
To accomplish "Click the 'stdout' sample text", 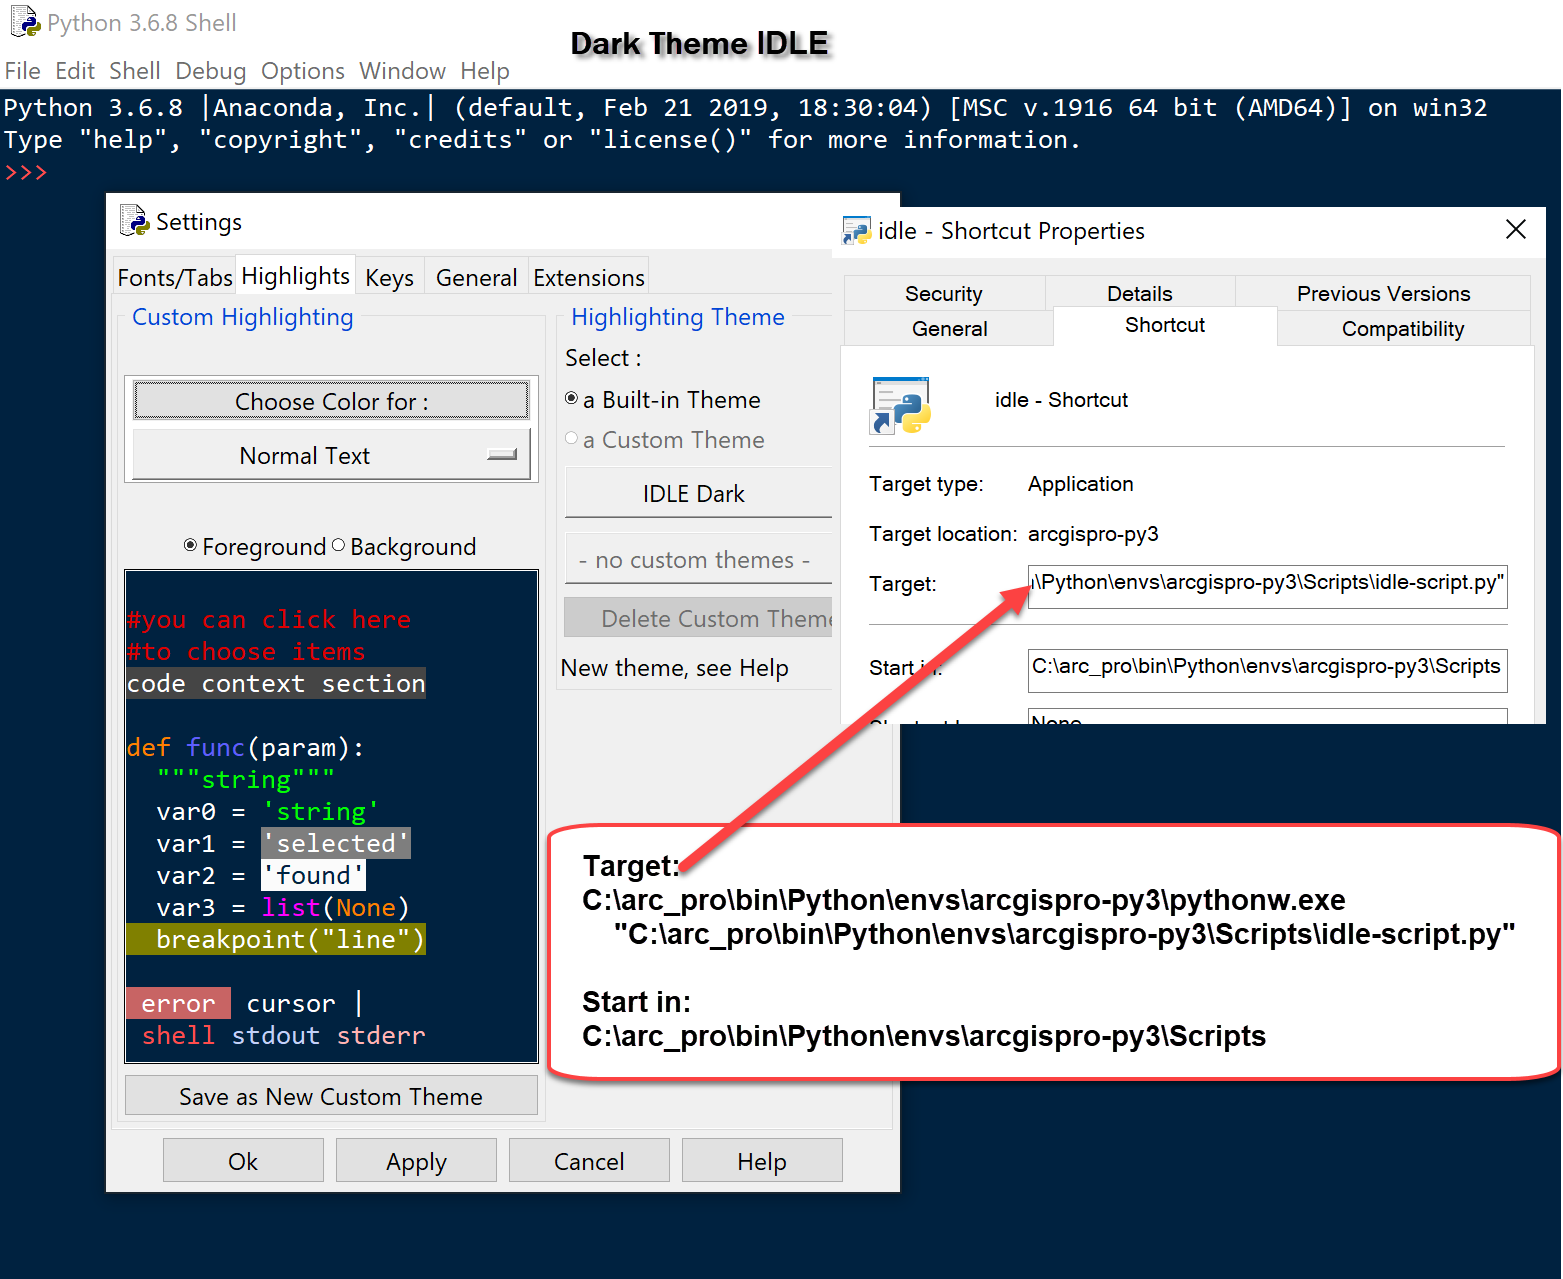I will pos(276,1035).
